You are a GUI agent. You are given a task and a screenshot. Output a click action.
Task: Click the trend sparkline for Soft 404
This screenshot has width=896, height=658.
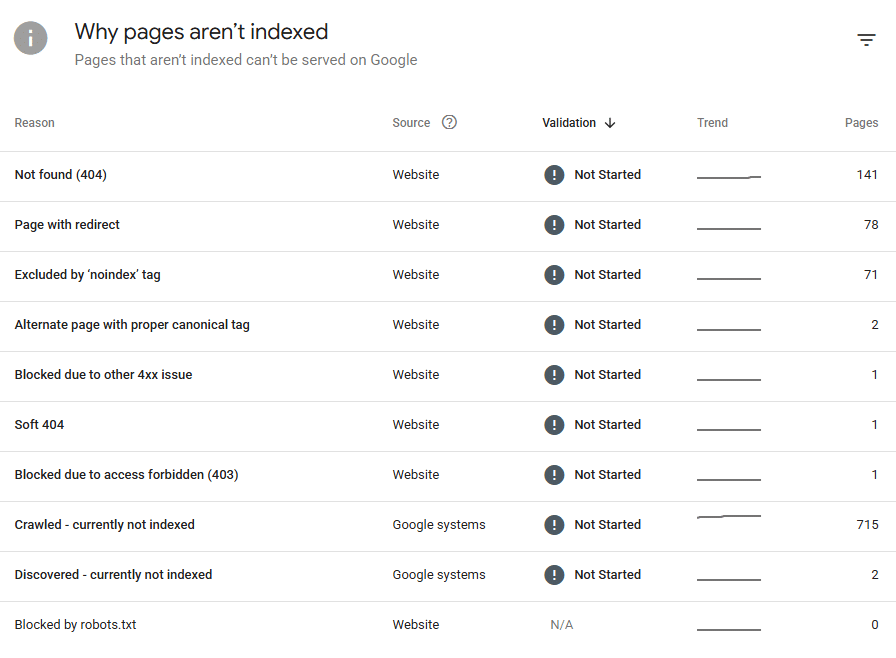(729, 429)
